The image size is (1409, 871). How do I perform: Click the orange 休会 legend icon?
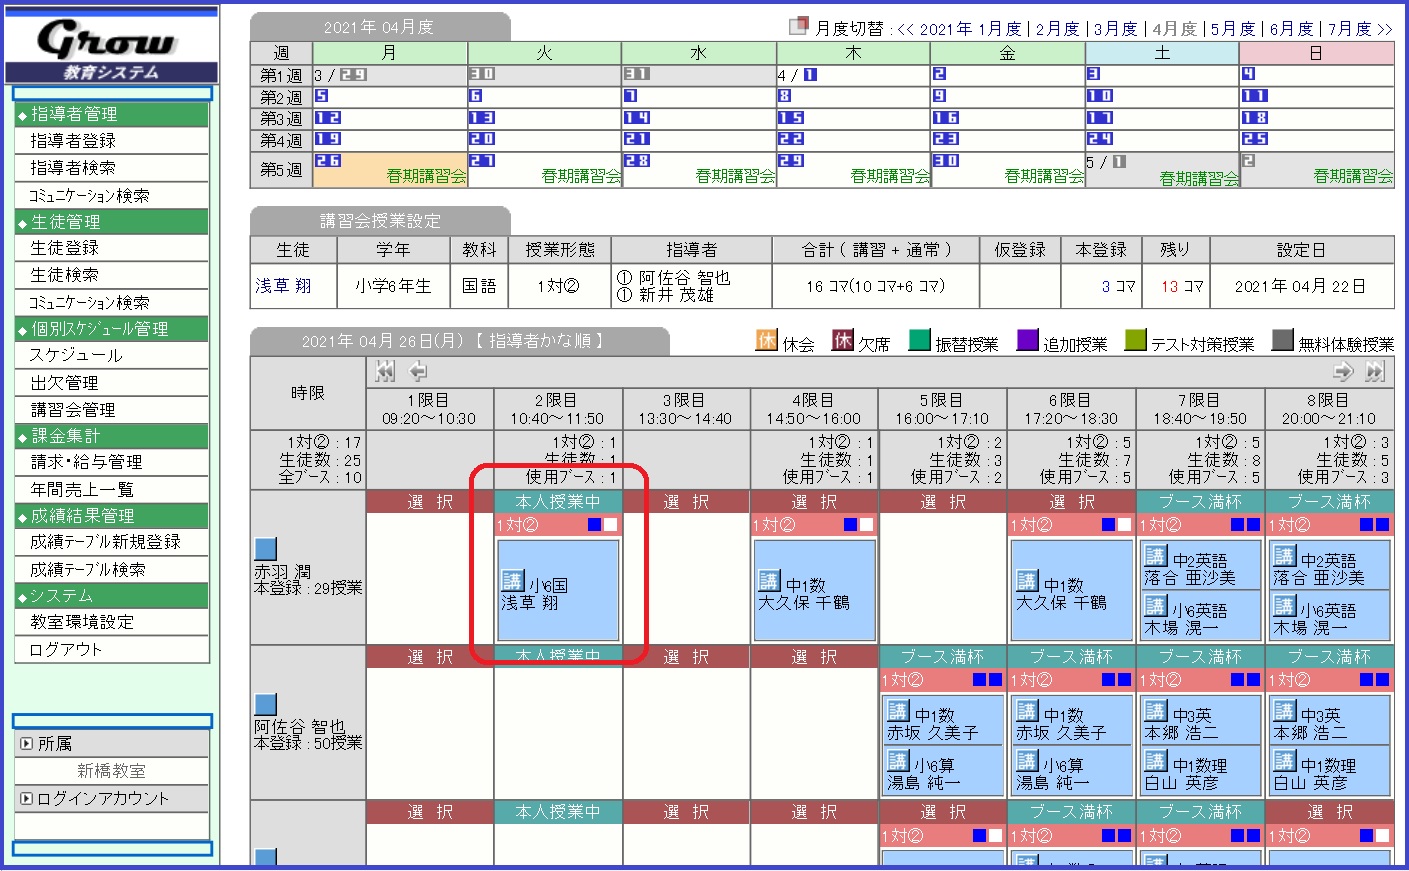766,340
